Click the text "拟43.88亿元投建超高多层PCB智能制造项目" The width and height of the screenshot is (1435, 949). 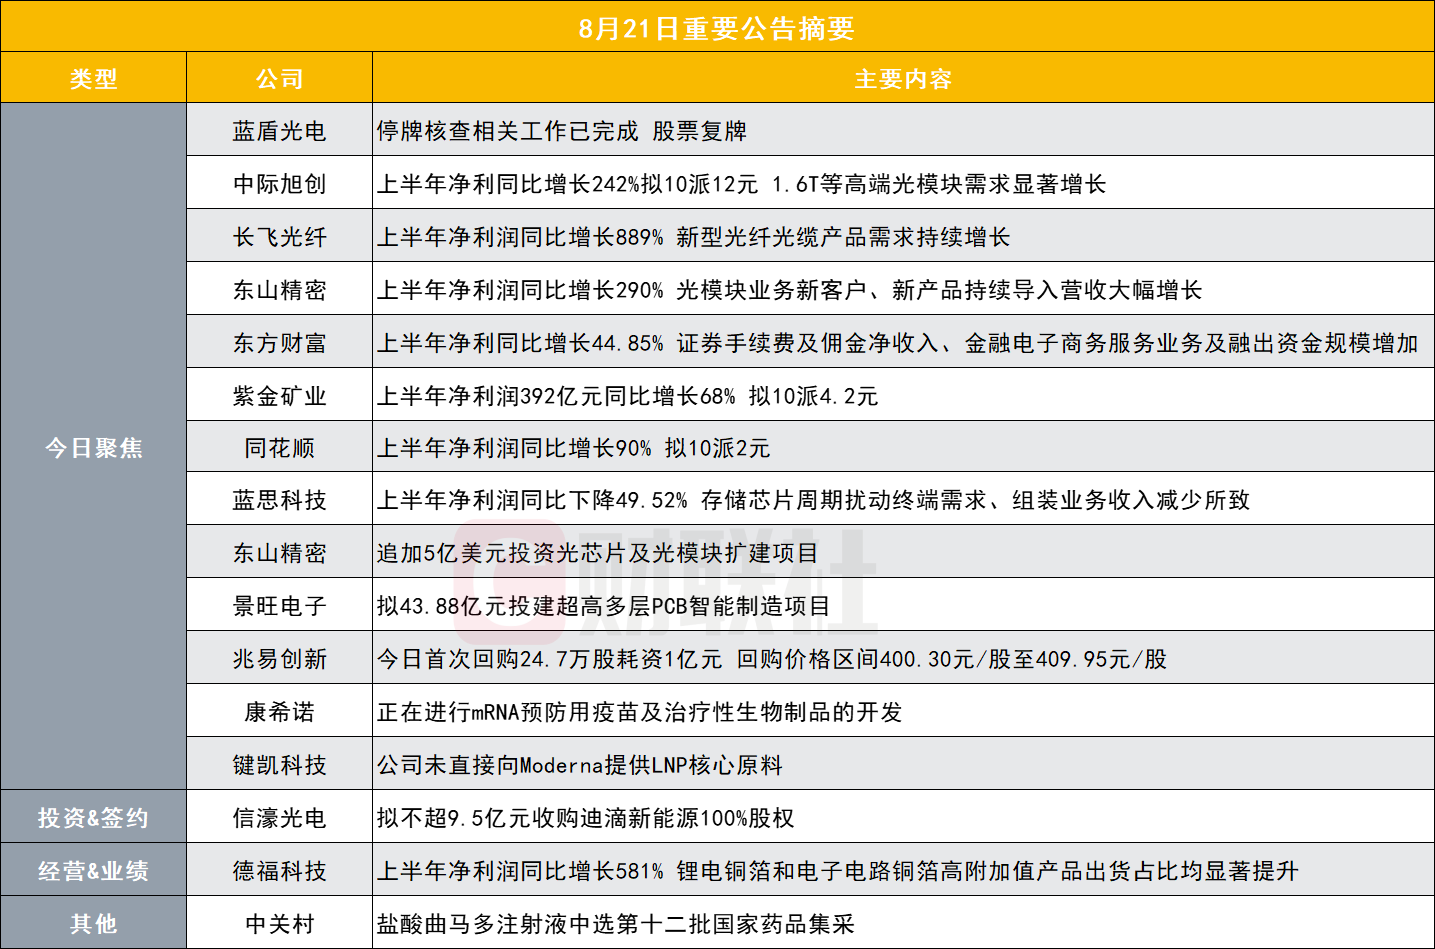[604, 606]
